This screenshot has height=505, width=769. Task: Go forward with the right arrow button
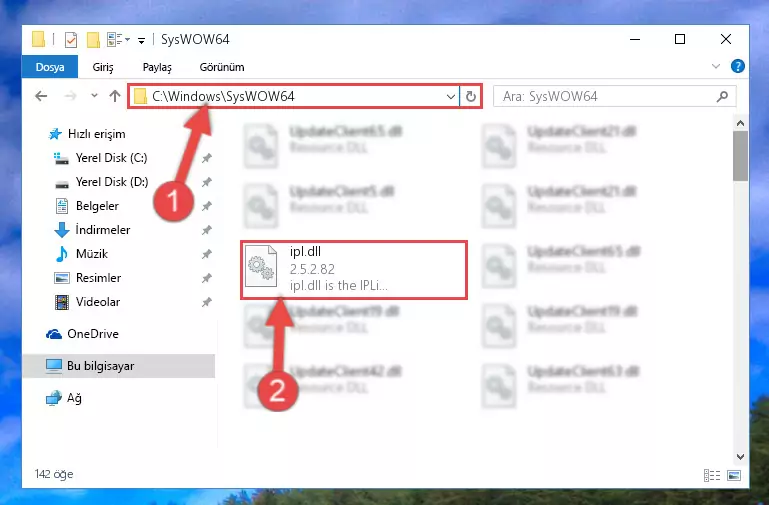pyautogui.click(x=71, y=96)
